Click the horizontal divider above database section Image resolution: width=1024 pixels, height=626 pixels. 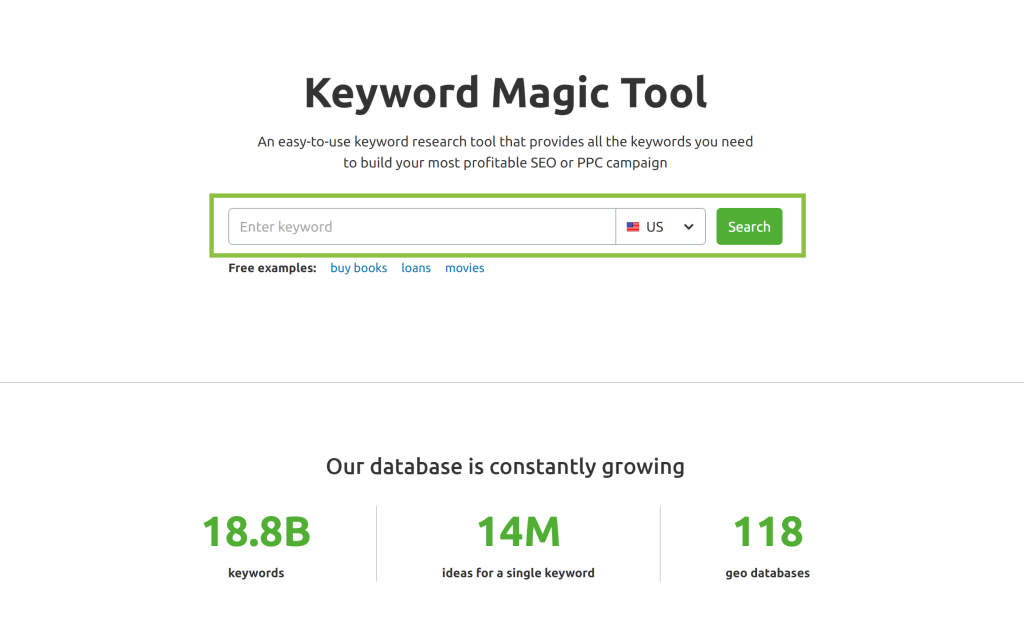[512, 382]
